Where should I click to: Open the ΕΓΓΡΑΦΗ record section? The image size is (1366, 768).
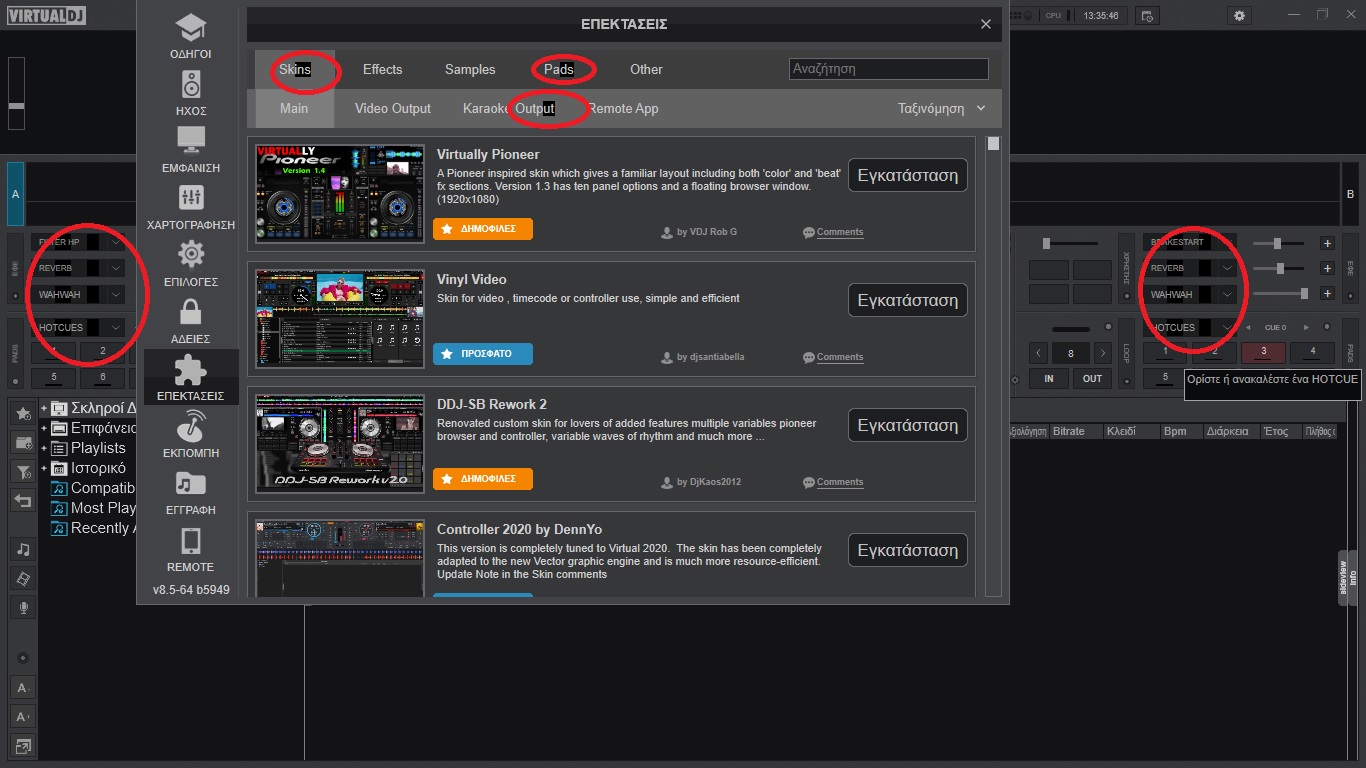point(191,491)
